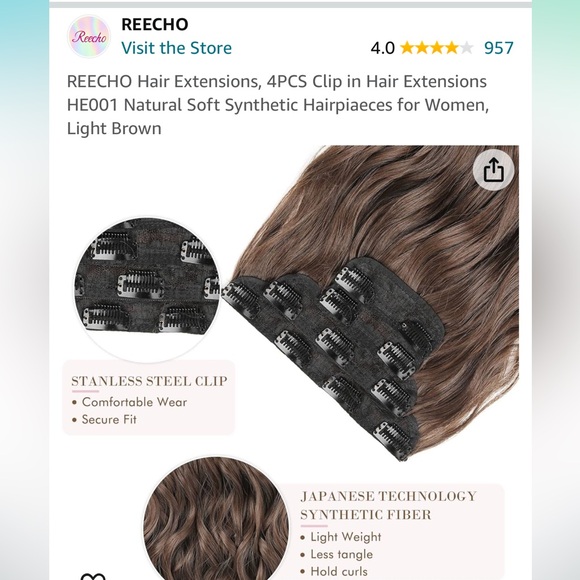The width and height of the screenshot is (580, 580).
Task: Click the STANLESS STEEL CLIP heading
Action: tap(149, 381)
